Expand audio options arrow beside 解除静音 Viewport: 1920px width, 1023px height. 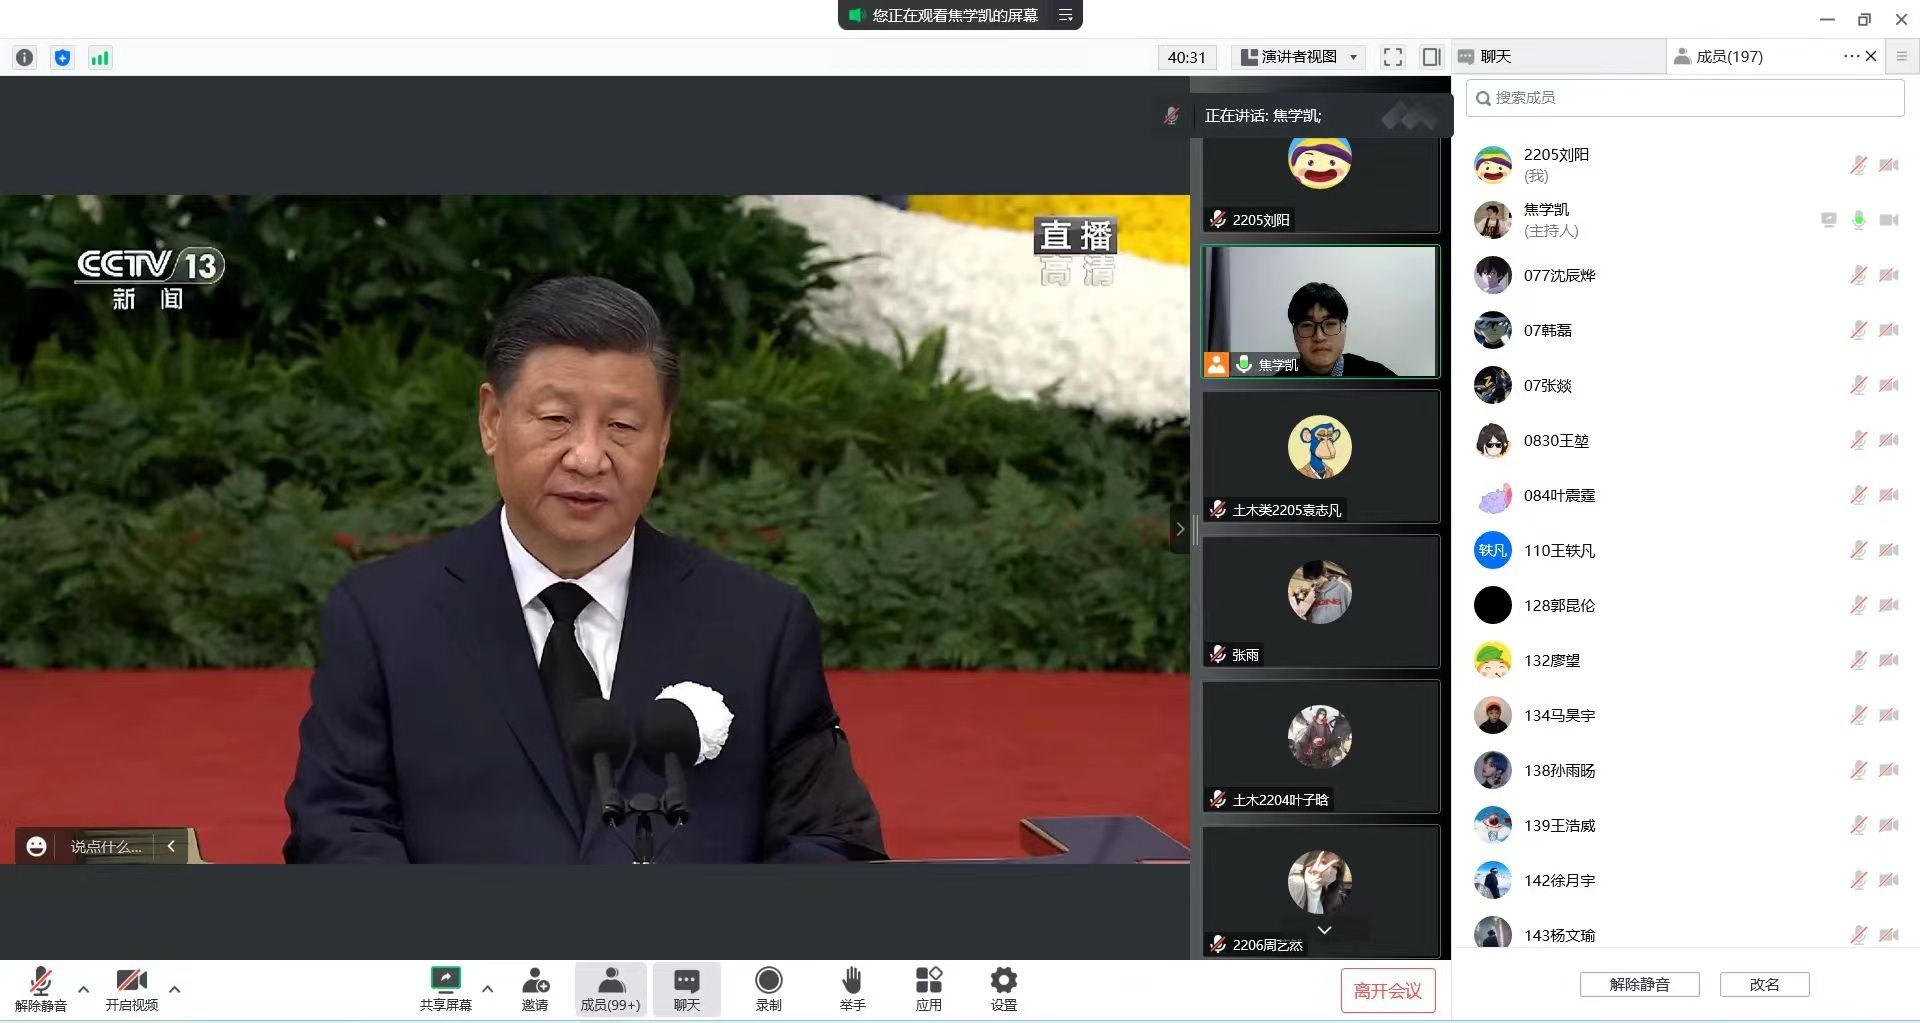pyautogui.click(x=84, y=989)
